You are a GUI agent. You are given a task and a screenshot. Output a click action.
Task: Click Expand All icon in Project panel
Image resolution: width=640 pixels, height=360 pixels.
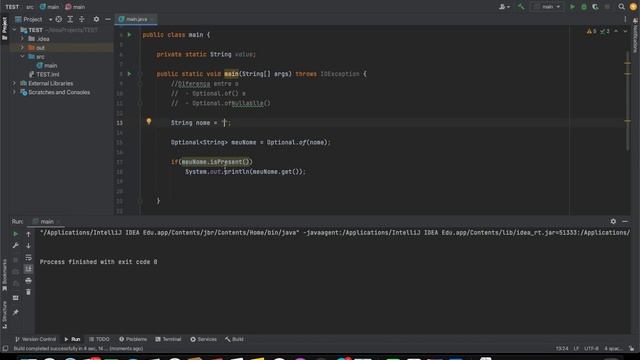70,19
